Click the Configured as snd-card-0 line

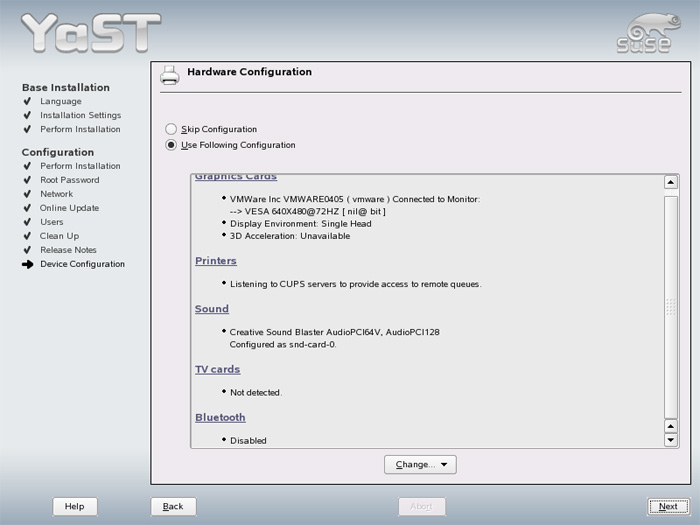coord(283,345)
